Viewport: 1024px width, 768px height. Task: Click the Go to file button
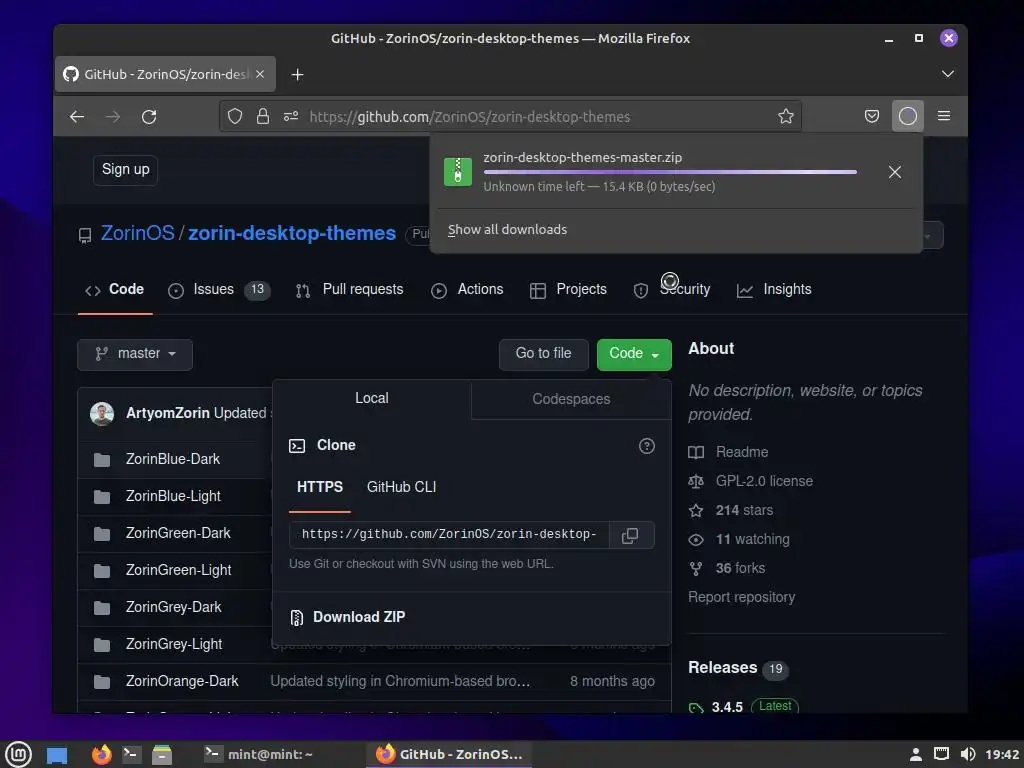(x=543, y=354)
